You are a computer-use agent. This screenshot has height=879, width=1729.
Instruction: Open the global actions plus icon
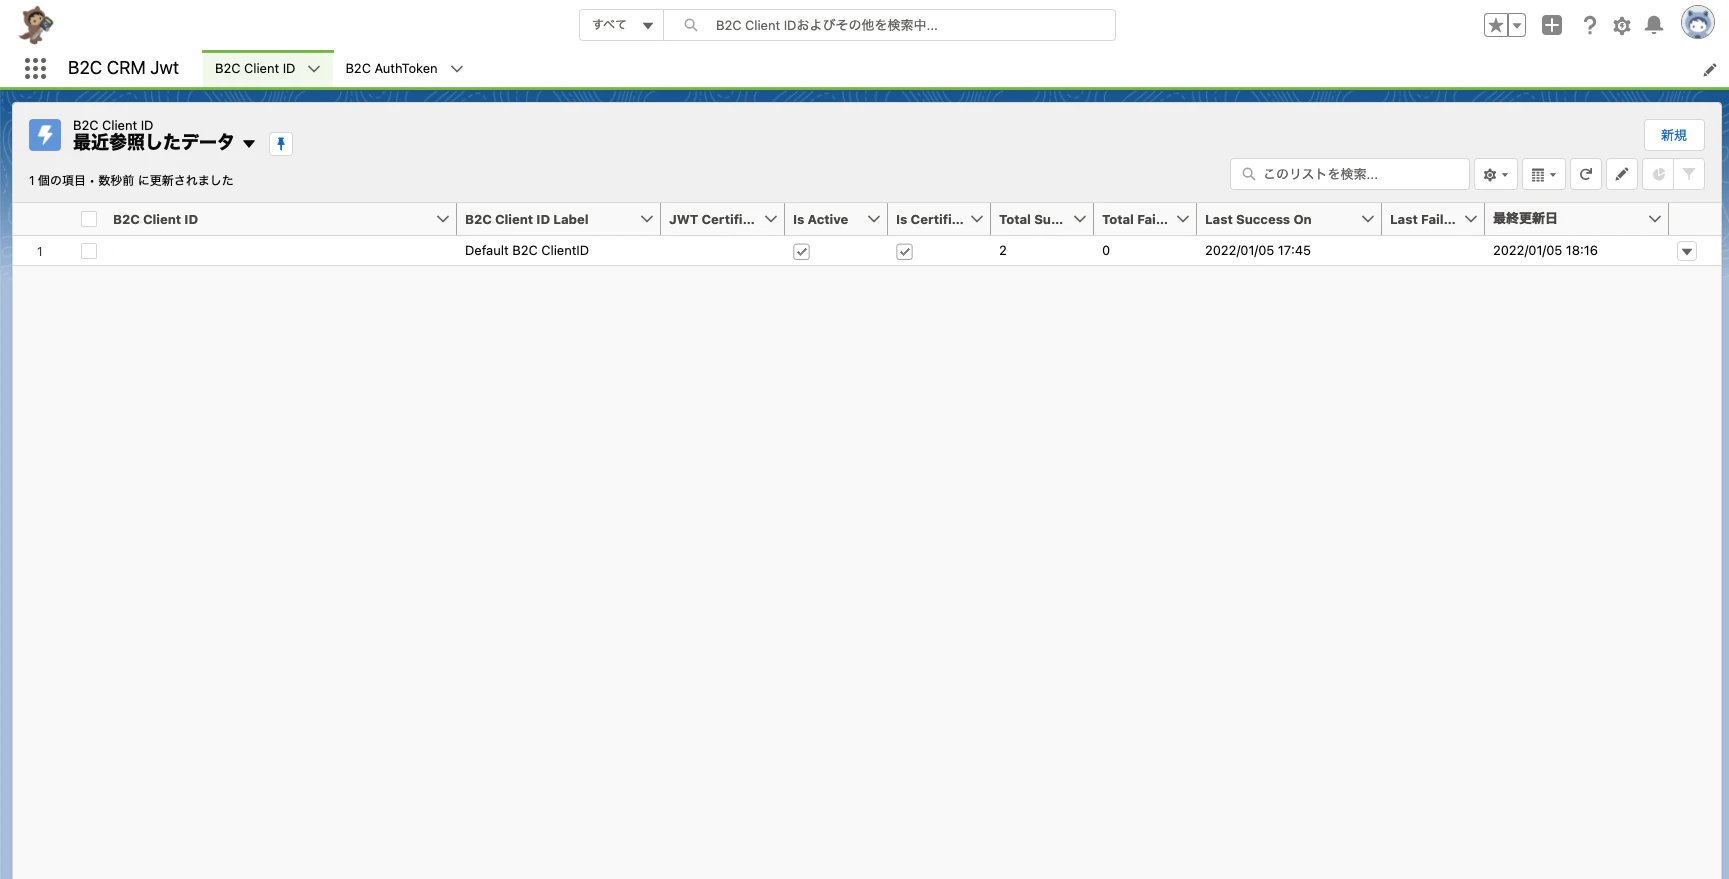click(x=1552, y=25)
